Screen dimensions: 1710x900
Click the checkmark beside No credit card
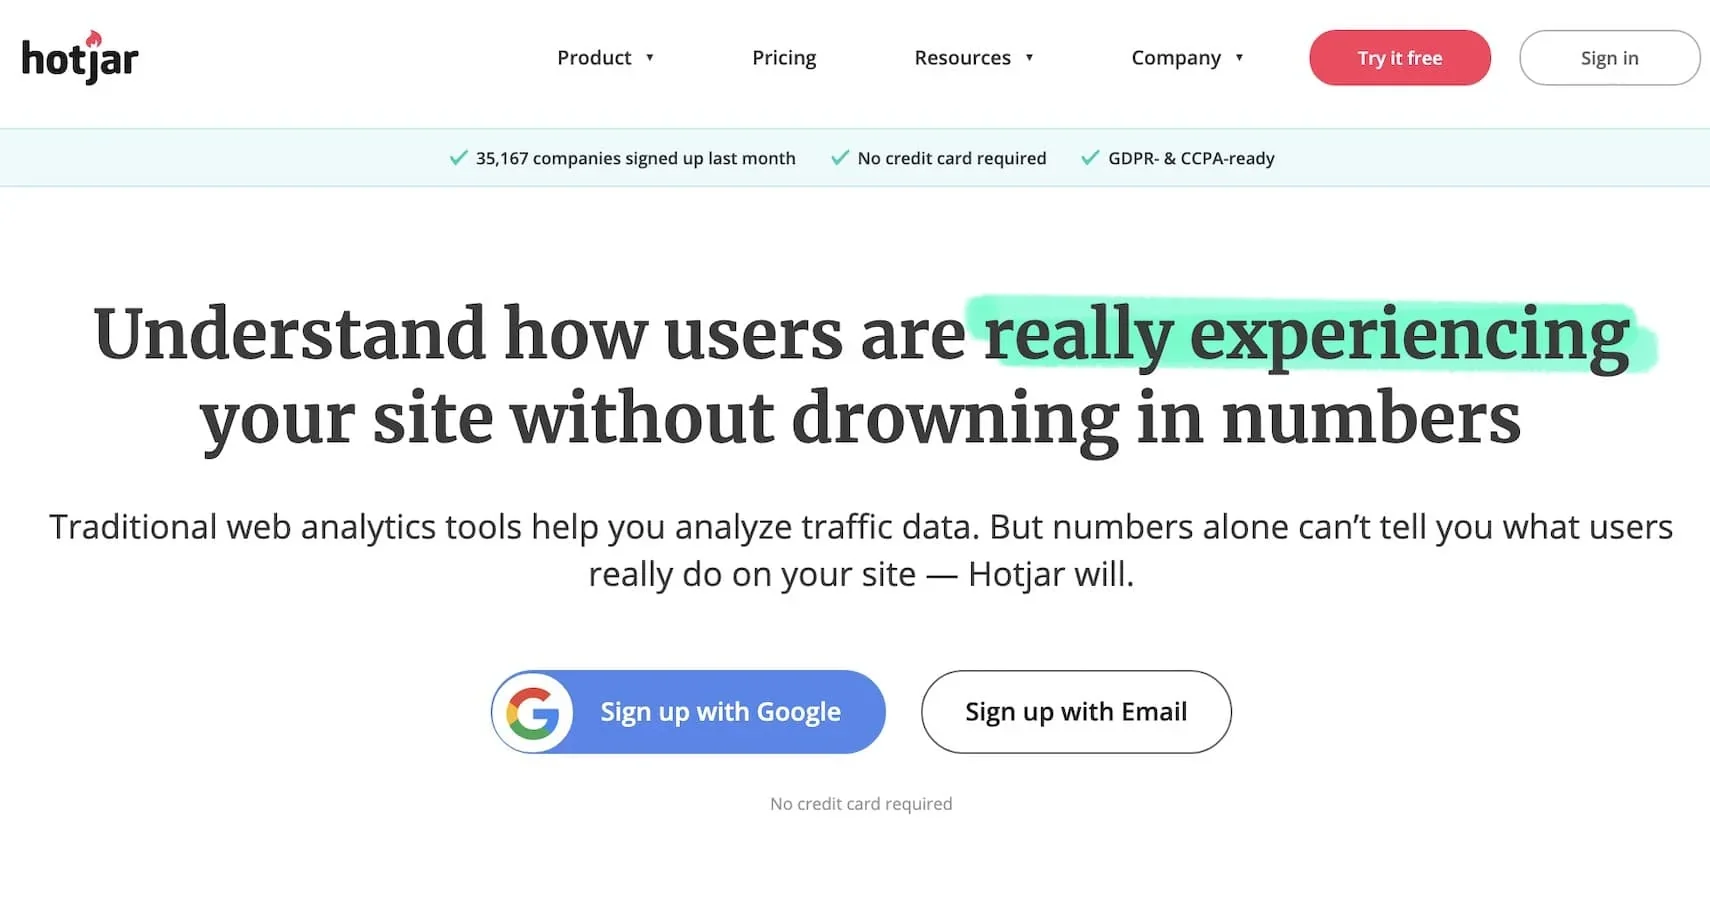tap(840, 158)
